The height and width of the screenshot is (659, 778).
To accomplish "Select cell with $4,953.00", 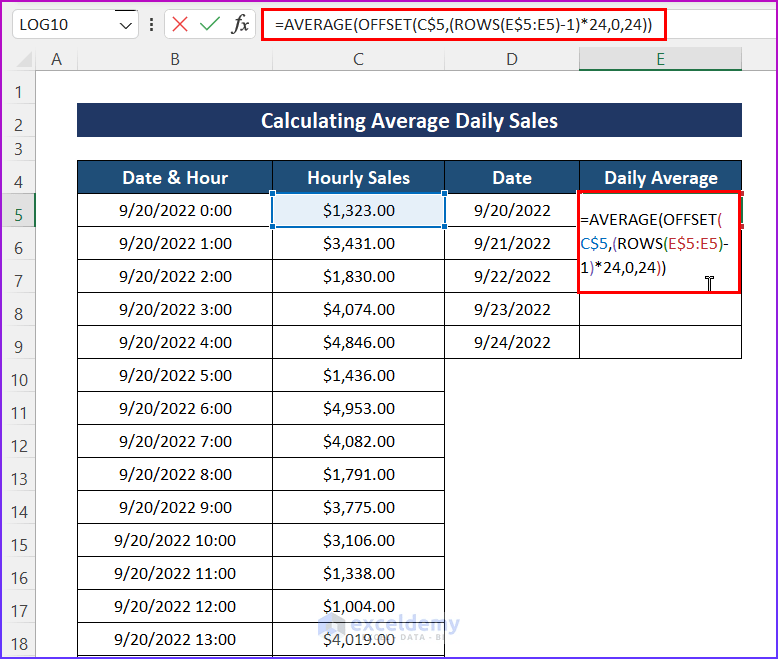I will [x=358, y=408].
